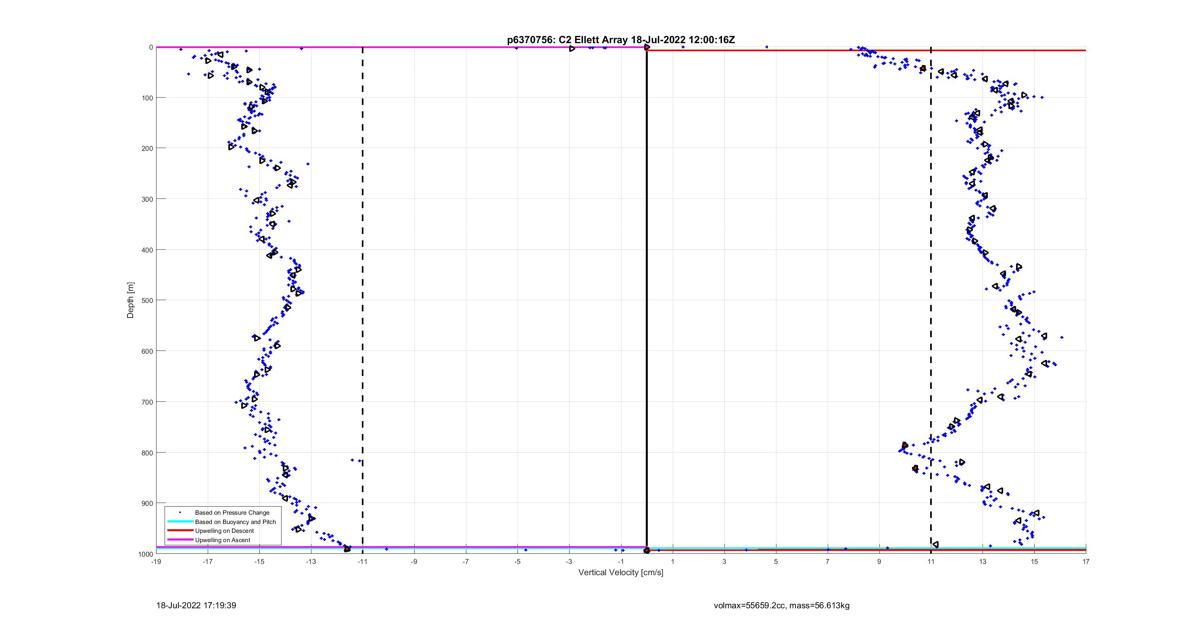This screenshot has width=1200, height=622.
Task: Click the plot title "p6370756: C2 Ellett Array"
Action: tap(569, 40)
